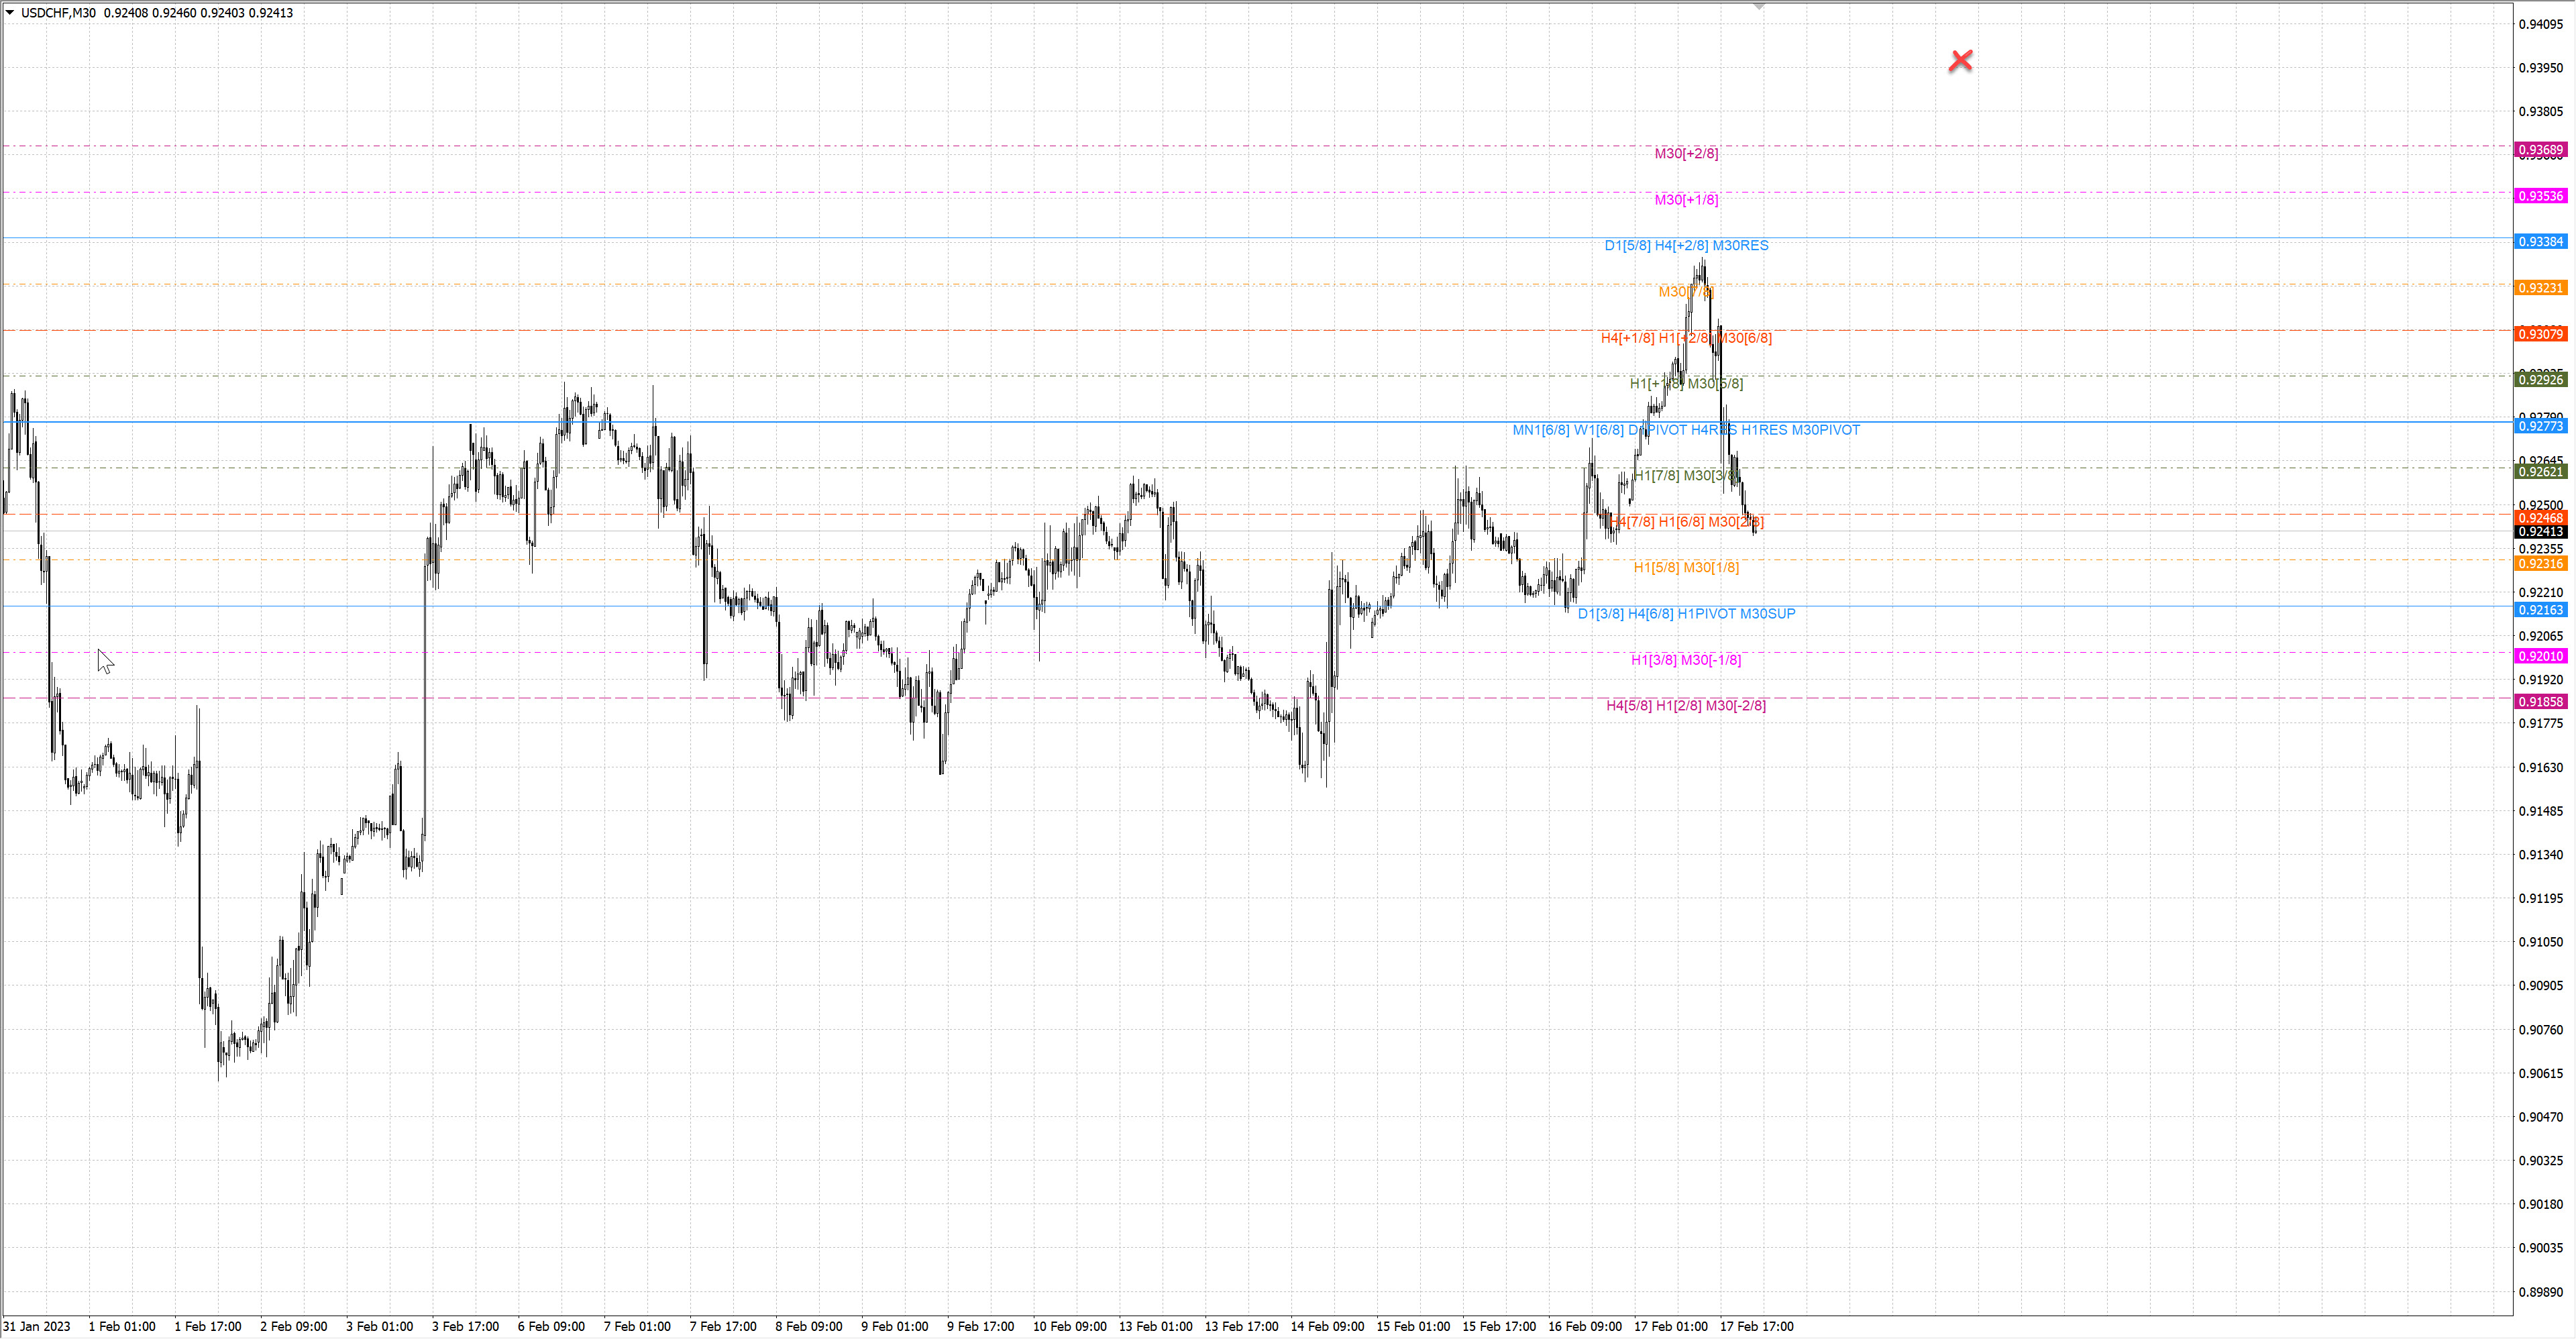Image resolution: width=2576 pixels, height=1339 pixels.
Task: Click the H4[5/8] H1[2/8] M30[-2/8] label
Action: pyautogui.click(x=1686, y=705)
